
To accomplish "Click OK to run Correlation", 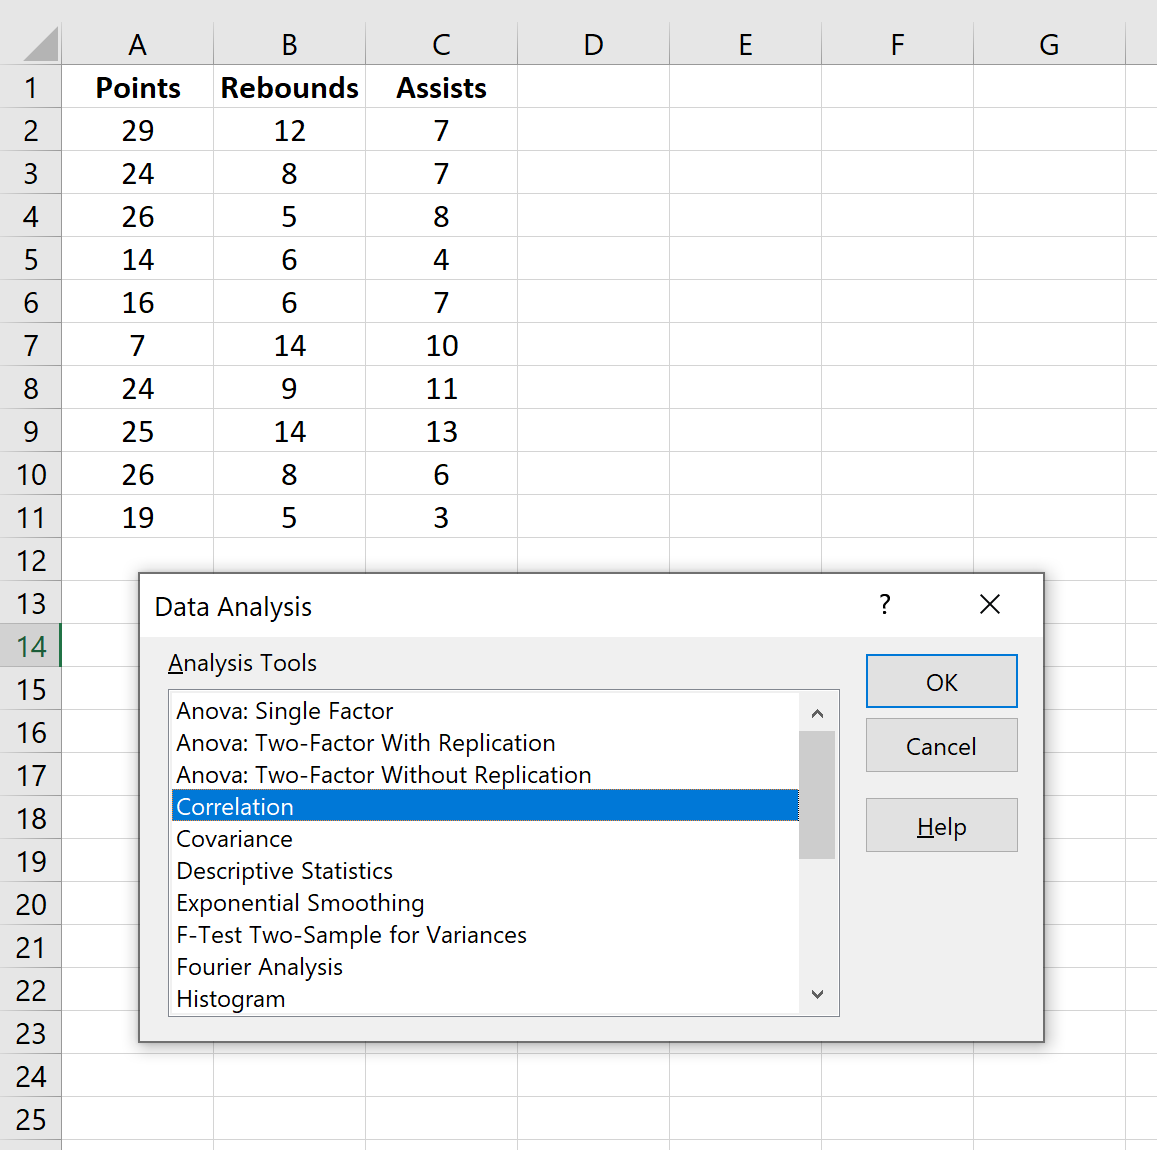I will click(941, 681).
